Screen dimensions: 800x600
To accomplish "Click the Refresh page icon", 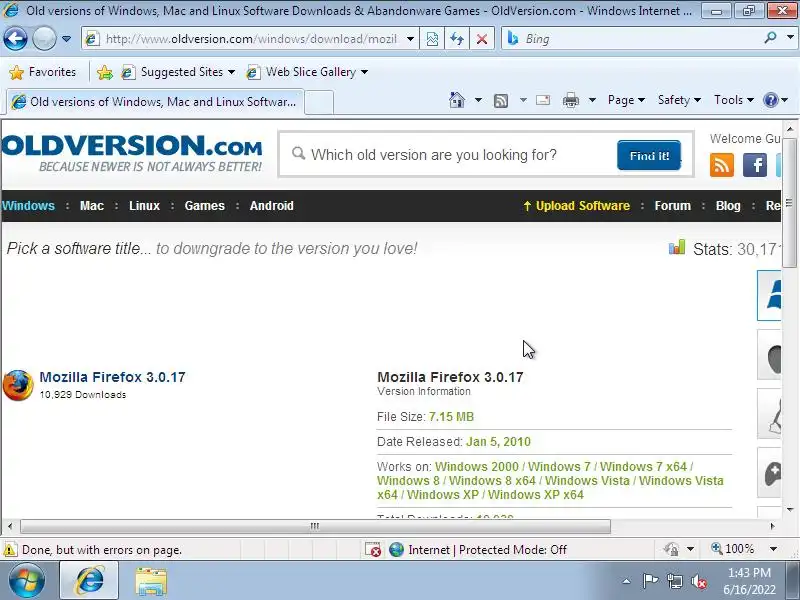I will coord(457,39).
